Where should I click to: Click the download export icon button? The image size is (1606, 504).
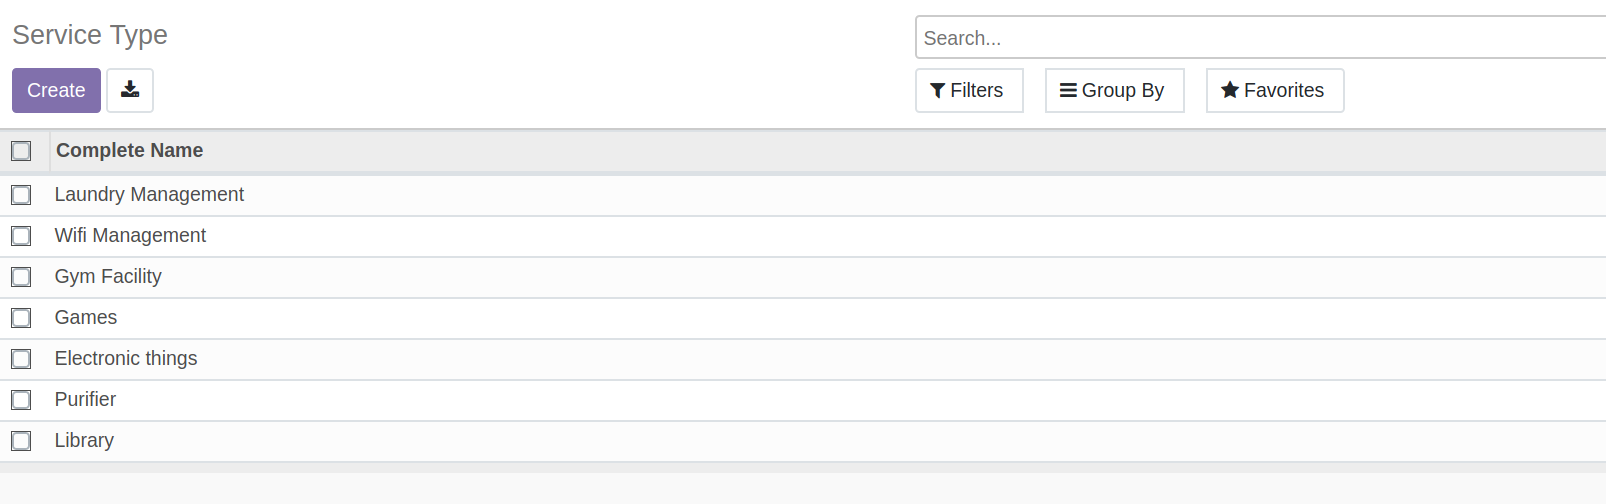pos(130,90)
